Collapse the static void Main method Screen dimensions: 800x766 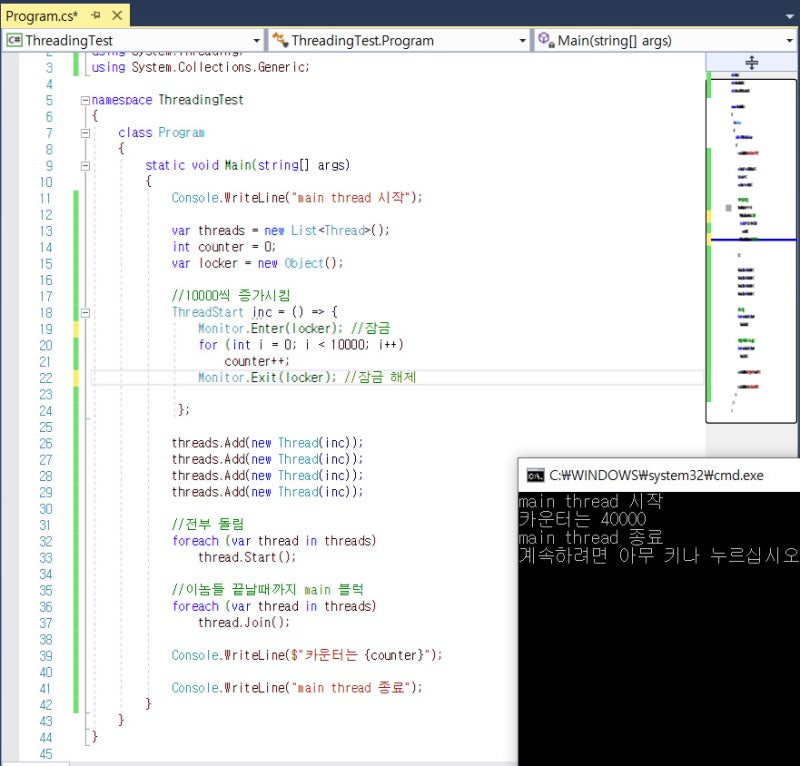pyautogui.click(x=84, y=166)
